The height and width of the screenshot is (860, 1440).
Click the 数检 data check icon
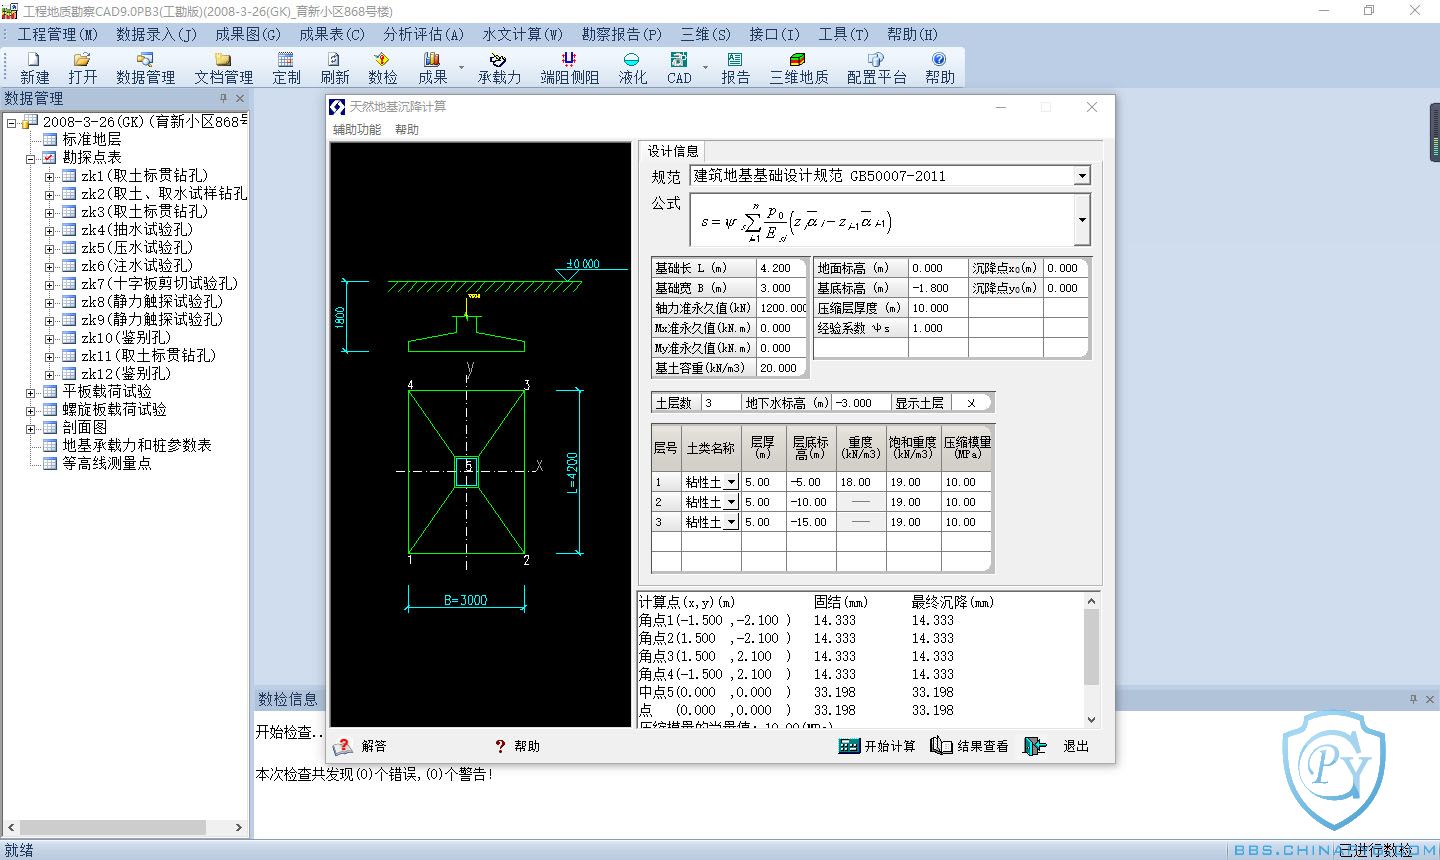click(382, 67)
